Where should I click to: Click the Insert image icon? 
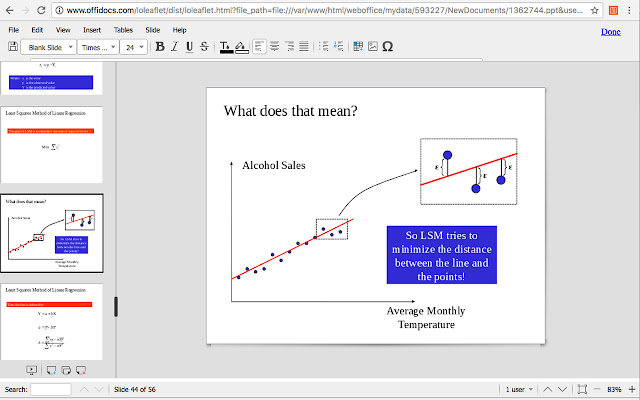(x=372, y=47)
